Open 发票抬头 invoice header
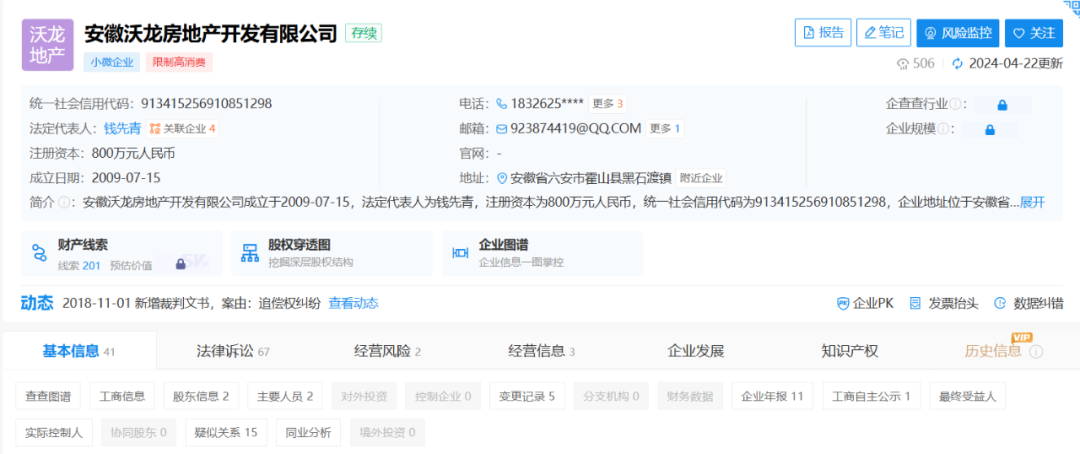 point(944,303)
